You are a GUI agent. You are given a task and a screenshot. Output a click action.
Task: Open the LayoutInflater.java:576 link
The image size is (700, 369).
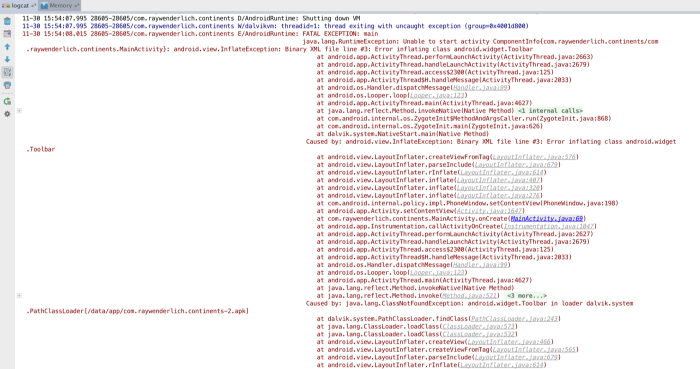click(x=534, y=157)
